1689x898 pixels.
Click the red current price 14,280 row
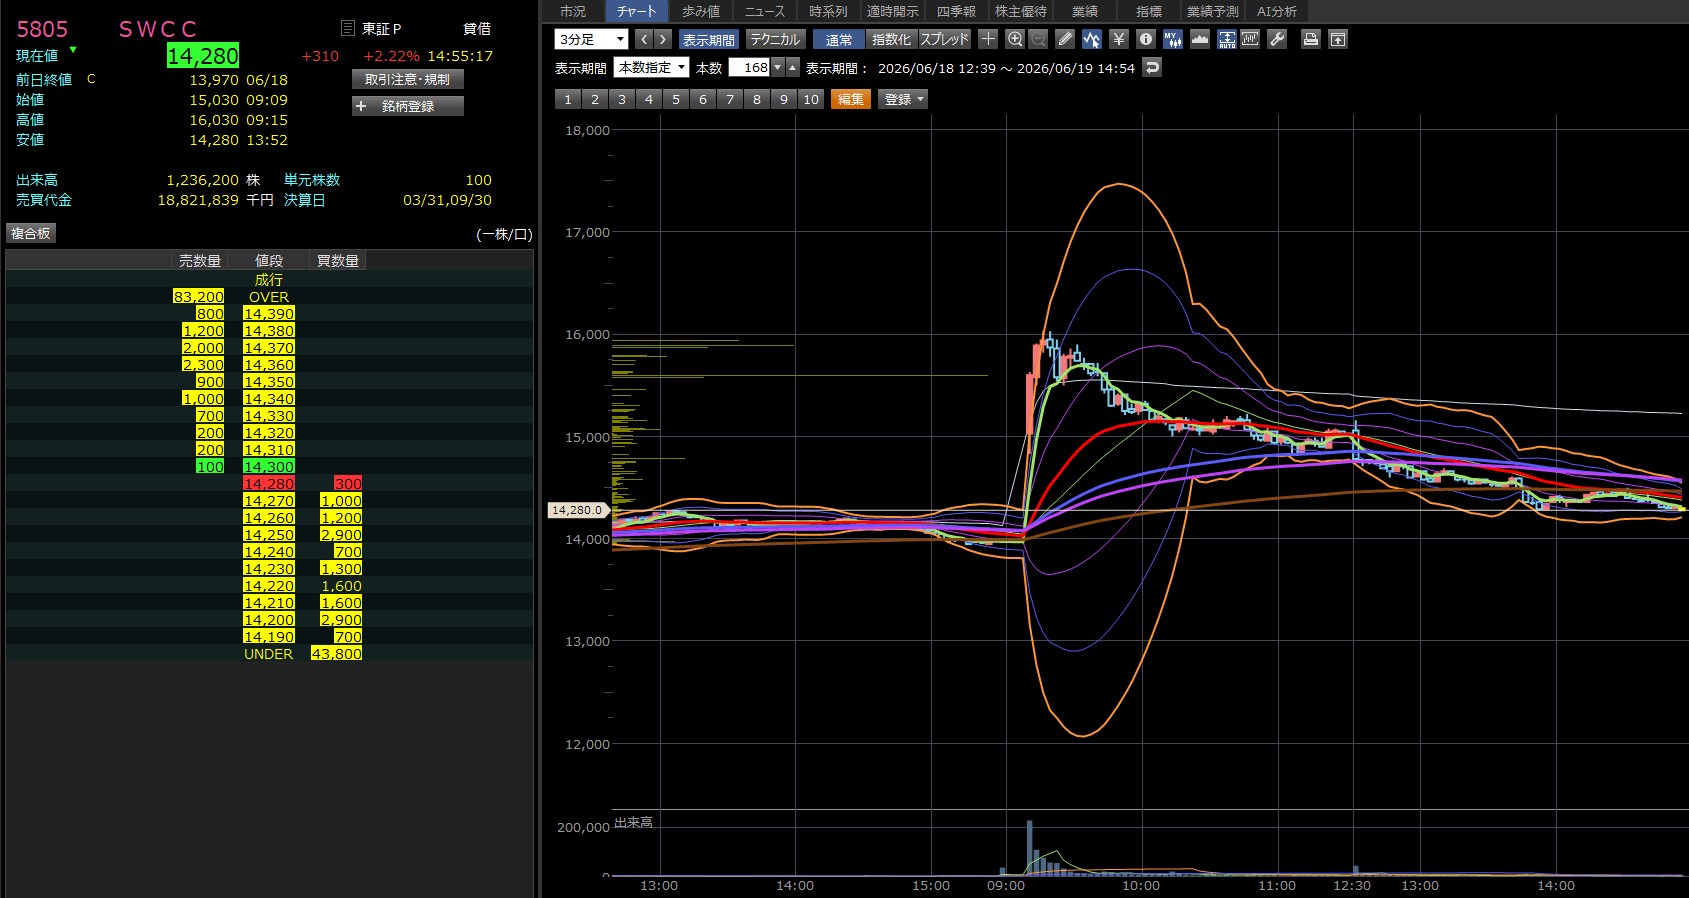tap(269, 484)
